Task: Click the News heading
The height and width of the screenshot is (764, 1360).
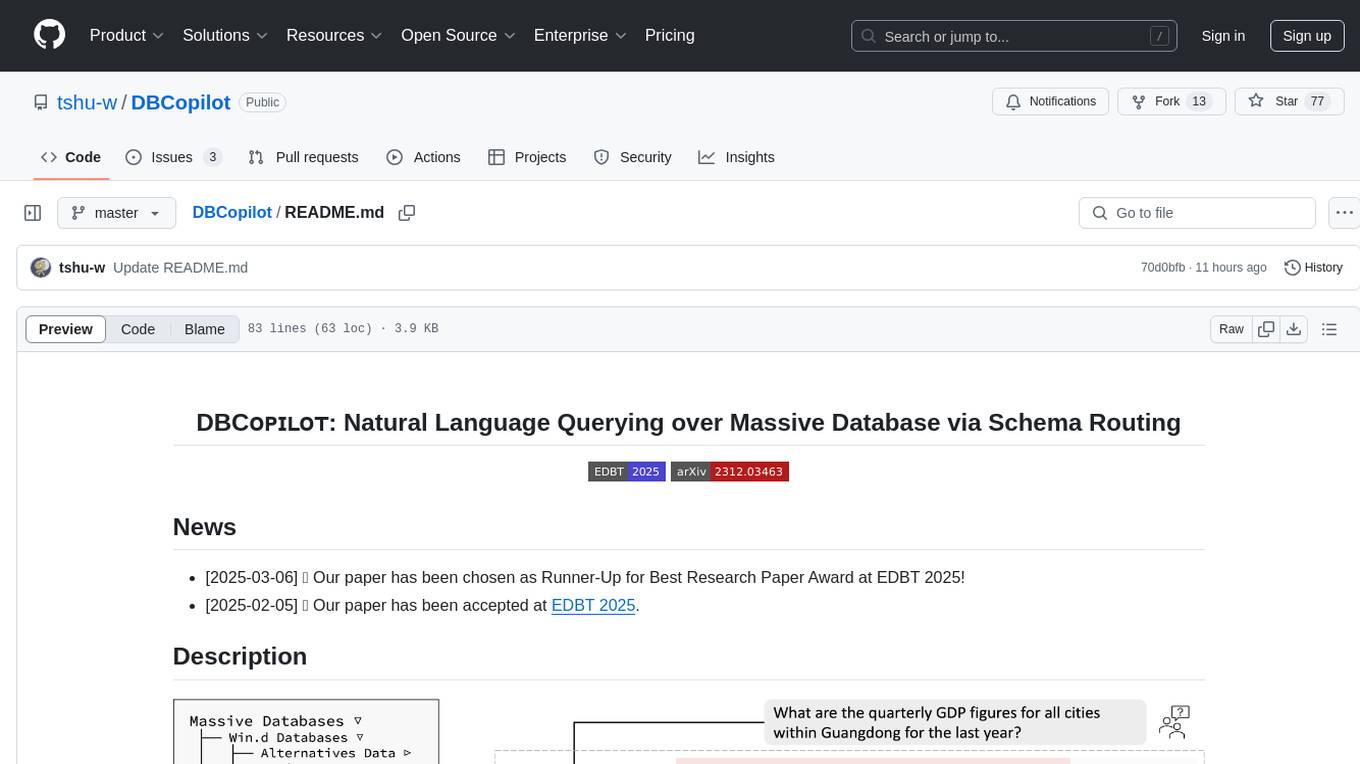Action: click(205, 527)
